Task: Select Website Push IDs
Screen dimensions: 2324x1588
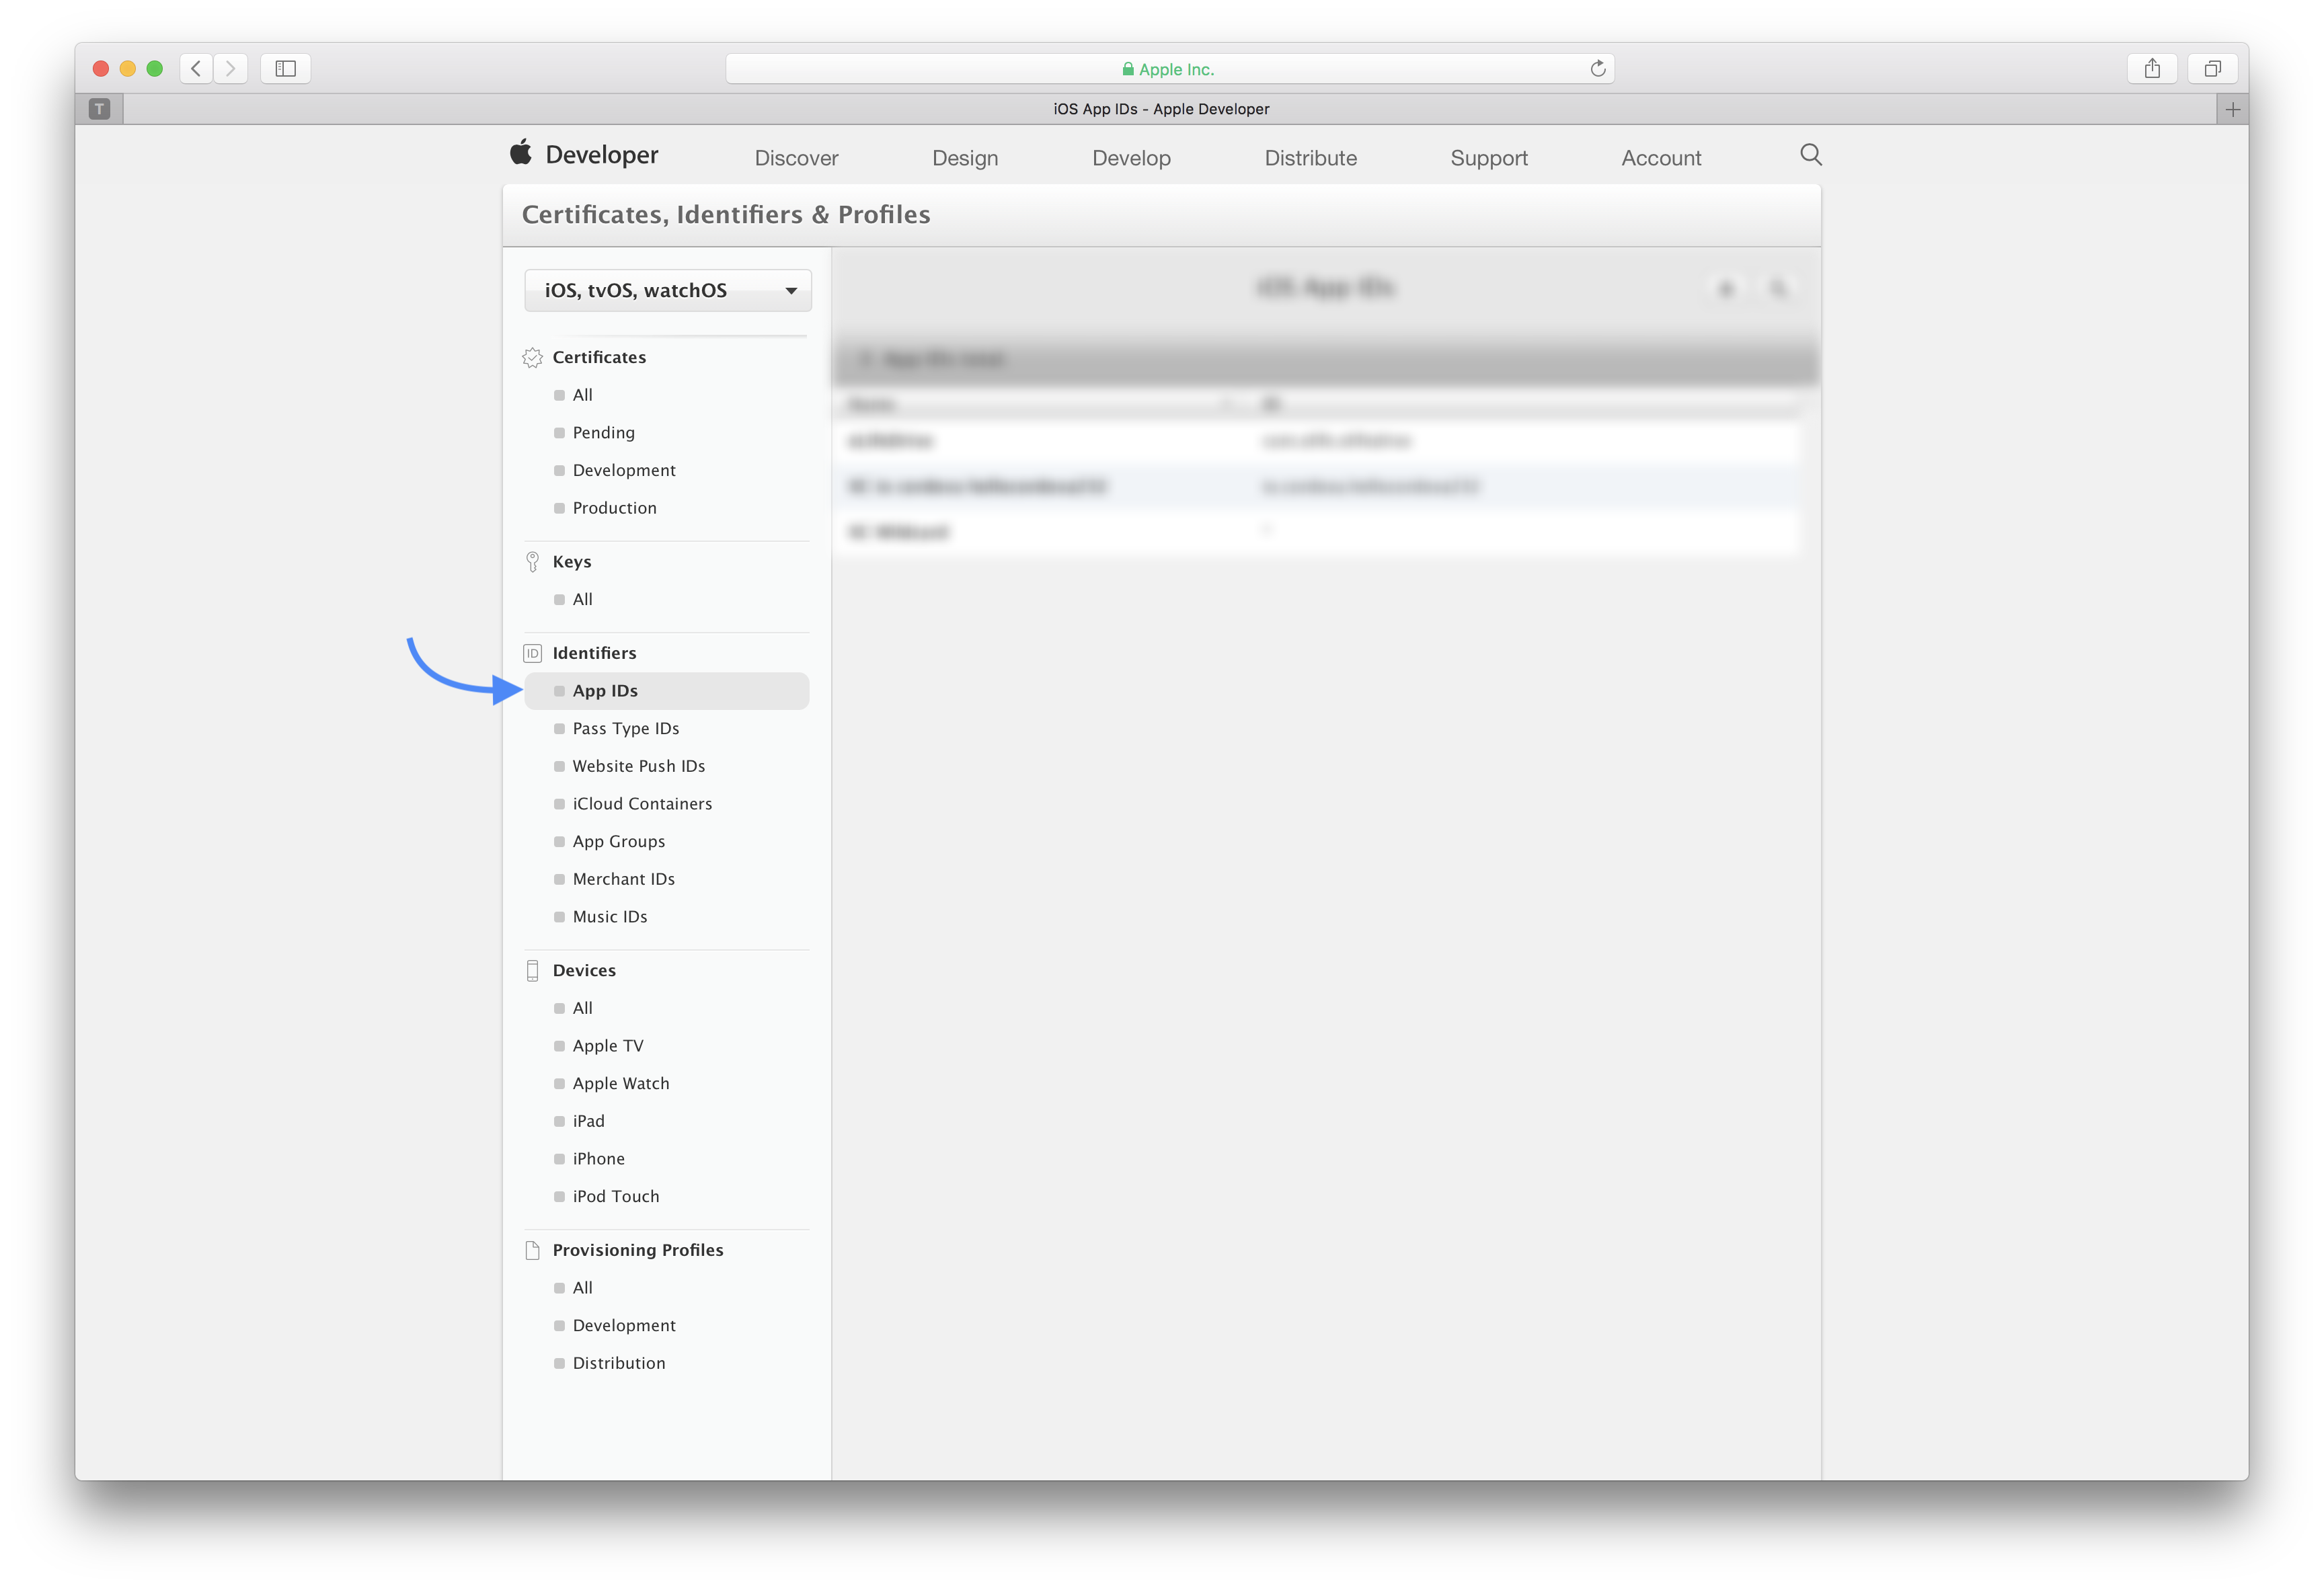Action: pos(638,766)
